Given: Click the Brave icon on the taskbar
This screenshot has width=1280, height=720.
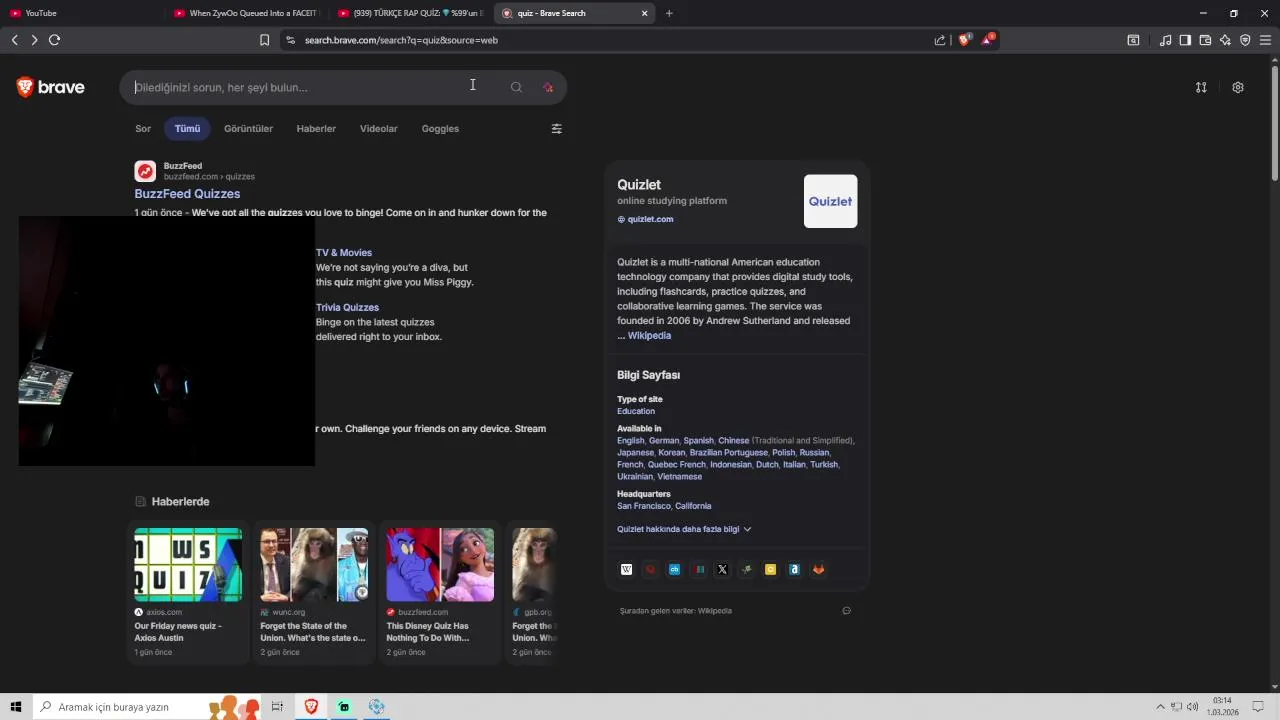Looking at the screenshot, I should (311, 707).
